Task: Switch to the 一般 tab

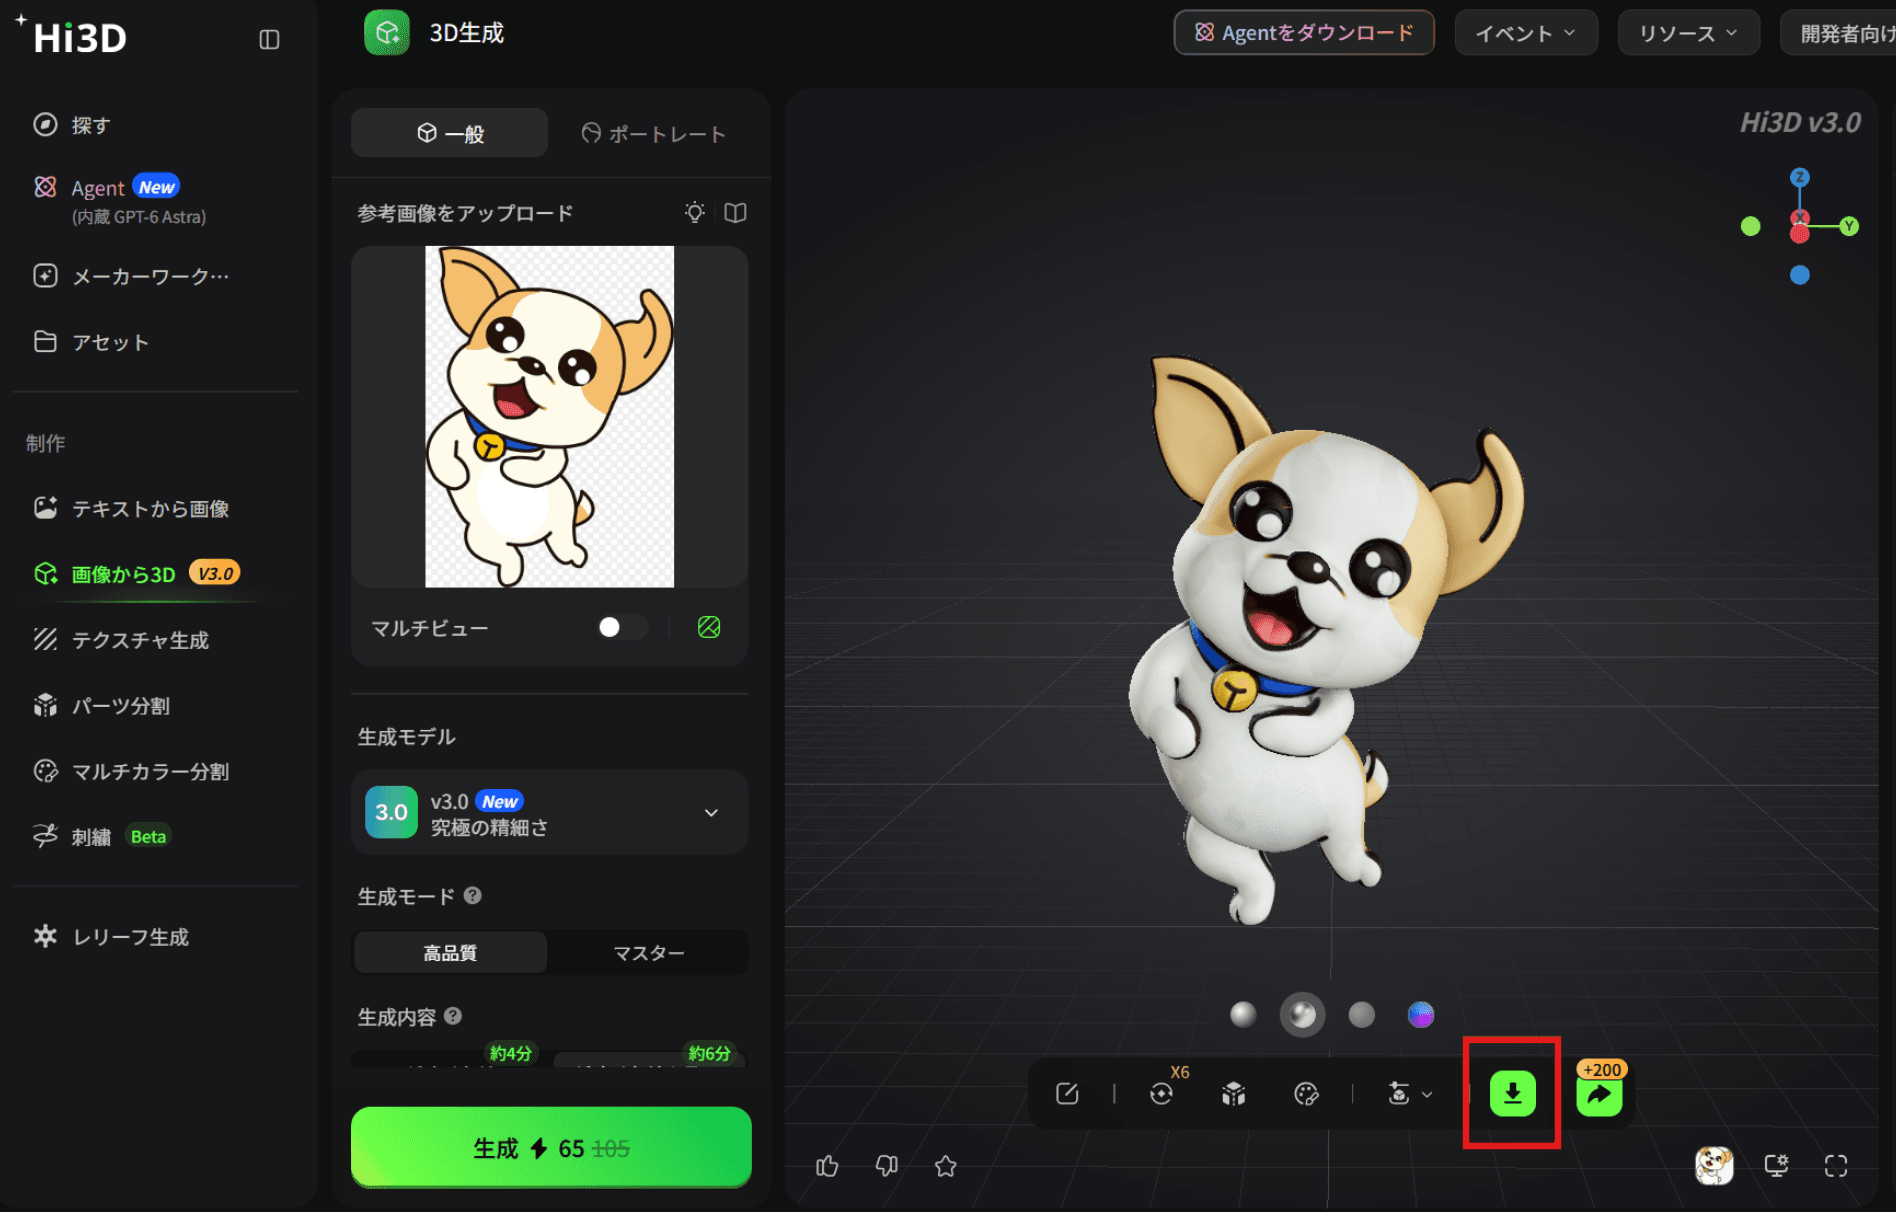Action: coord(449,133)
